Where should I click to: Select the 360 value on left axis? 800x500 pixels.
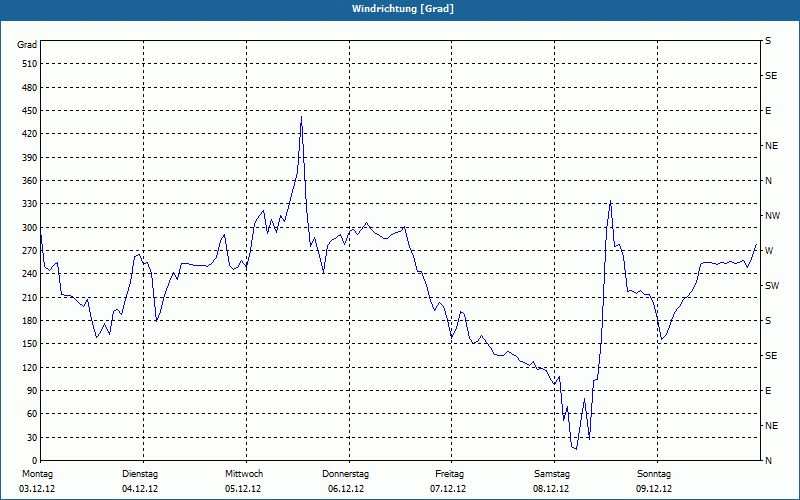click(30, 181)
